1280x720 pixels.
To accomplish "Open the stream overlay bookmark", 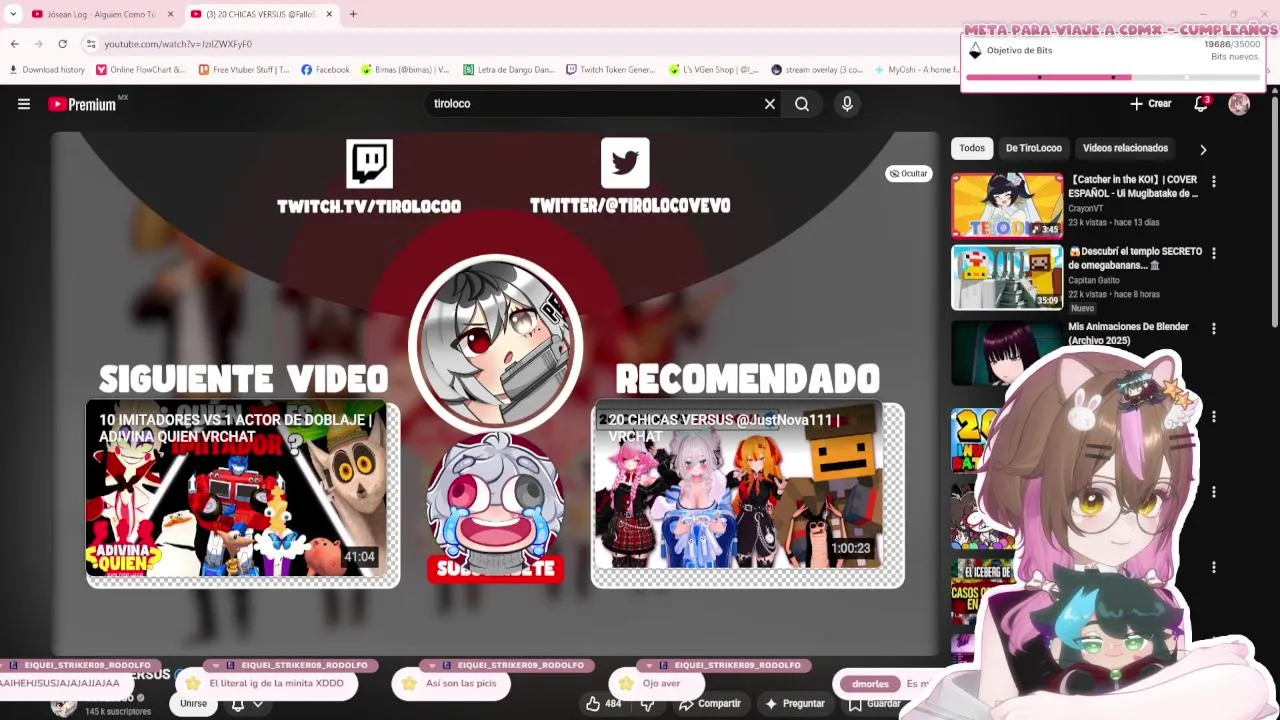I will tap(817, 70).
